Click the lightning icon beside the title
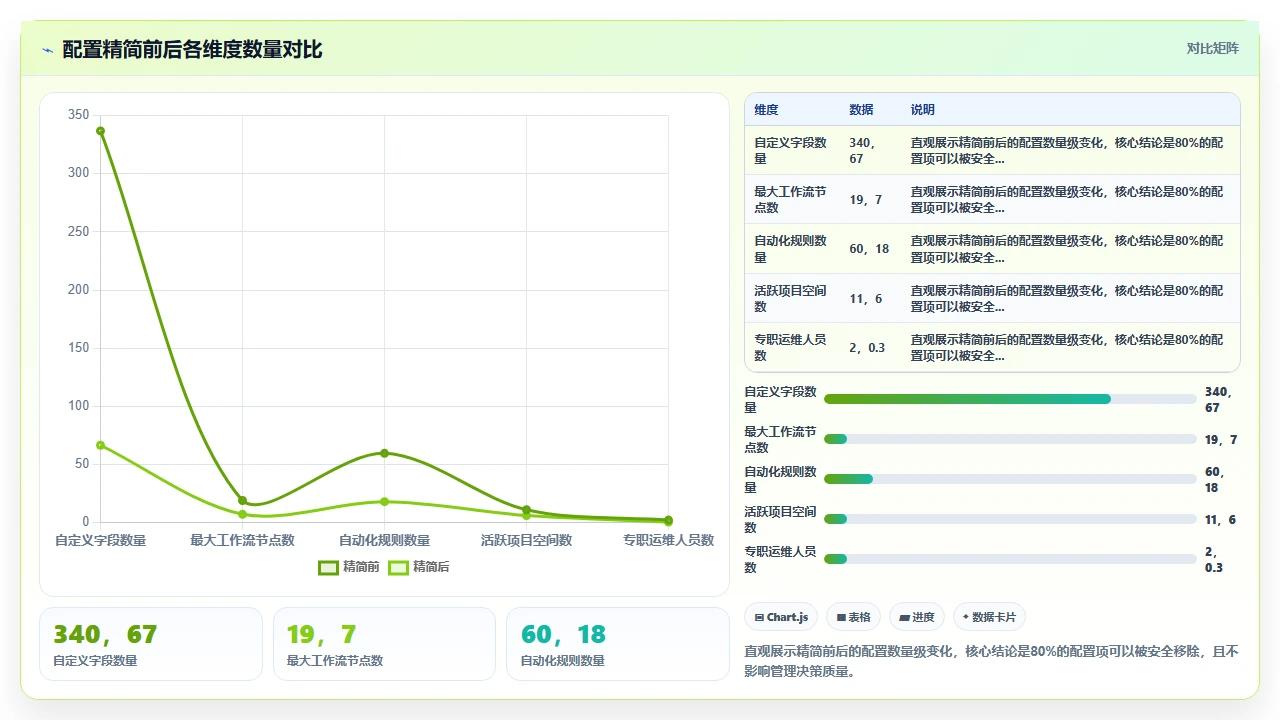Screen dimensions: 1280x720 [47, 50]
